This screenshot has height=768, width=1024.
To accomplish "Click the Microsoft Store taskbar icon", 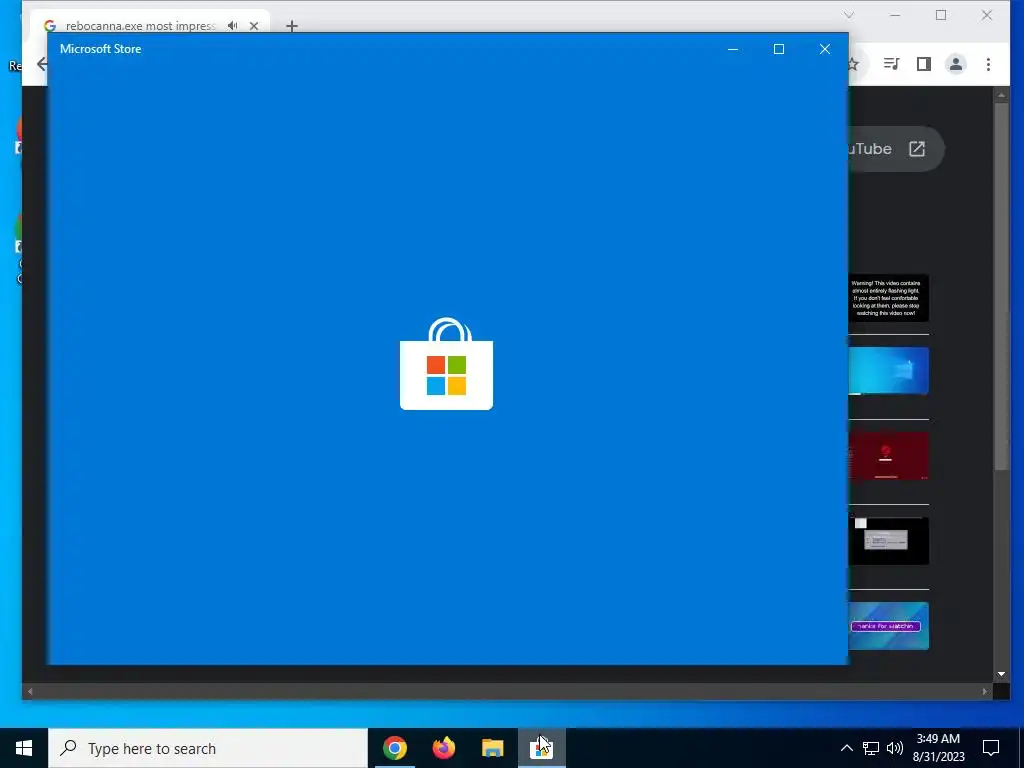I will pos(541,748).
